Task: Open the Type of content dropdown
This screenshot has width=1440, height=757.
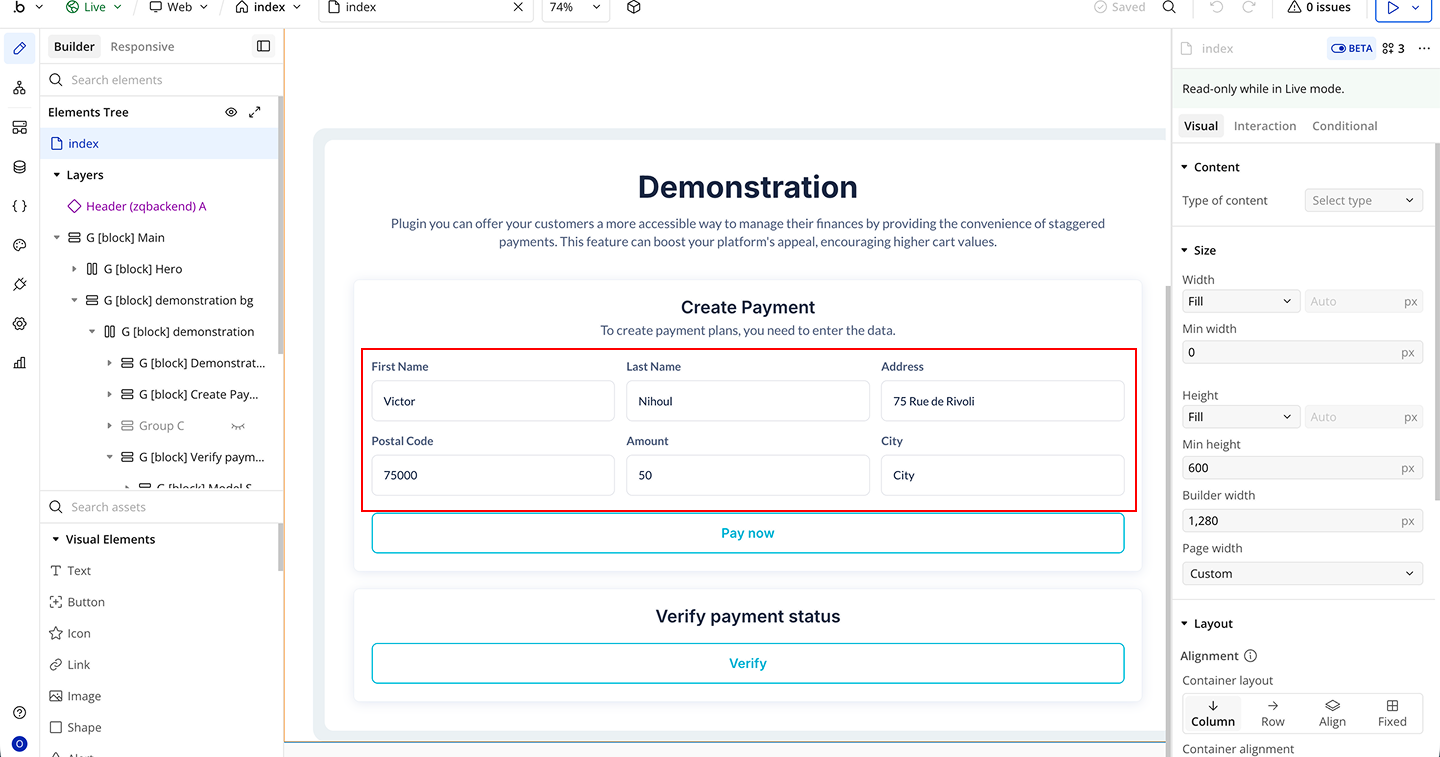Action: click(x=1363, y=200)
